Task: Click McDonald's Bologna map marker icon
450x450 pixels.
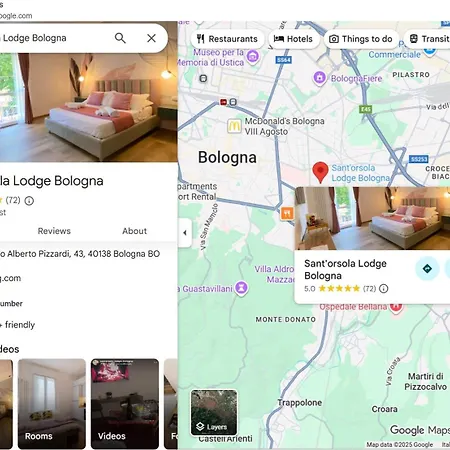Action: tap(234, 126)
